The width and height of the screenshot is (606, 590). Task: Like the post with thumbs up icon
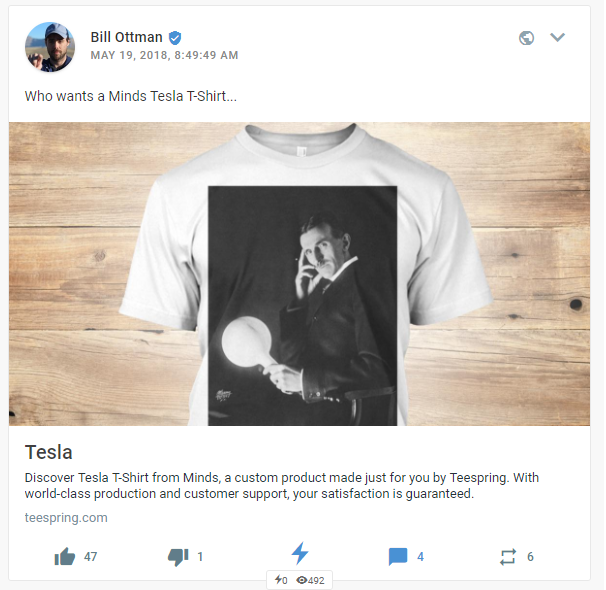pos(65,556)
